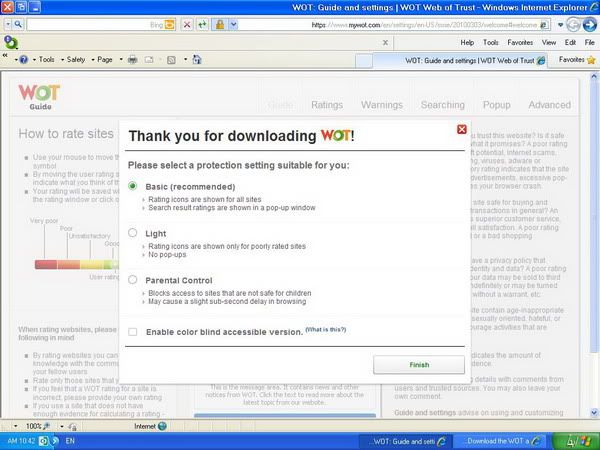Open the Tools dropdown in command bar

tap(34, 60)
